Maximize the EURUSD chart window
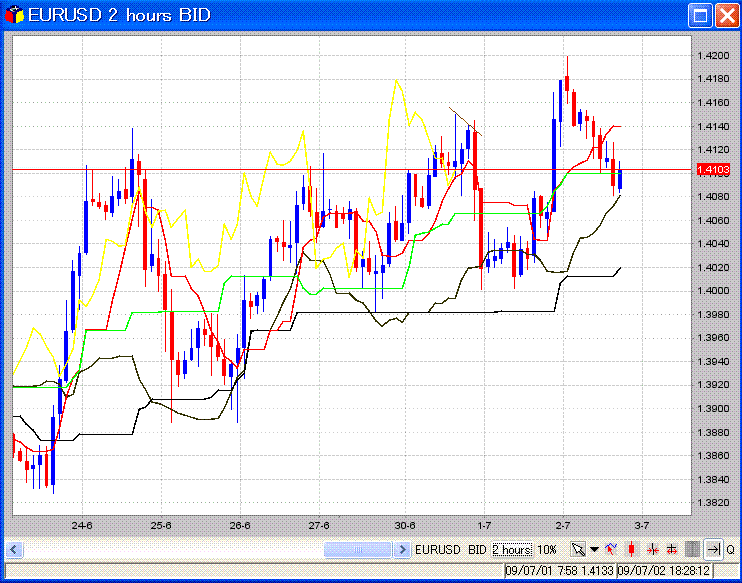 tap(700, 15)
